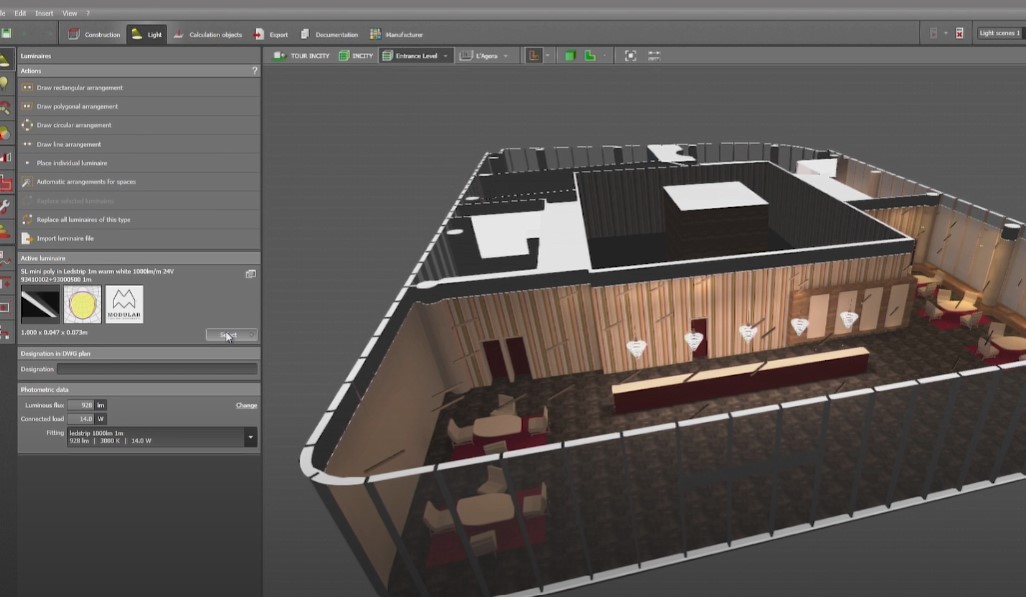Expand the Entrance Level dropdown

[x=446, y=56]
